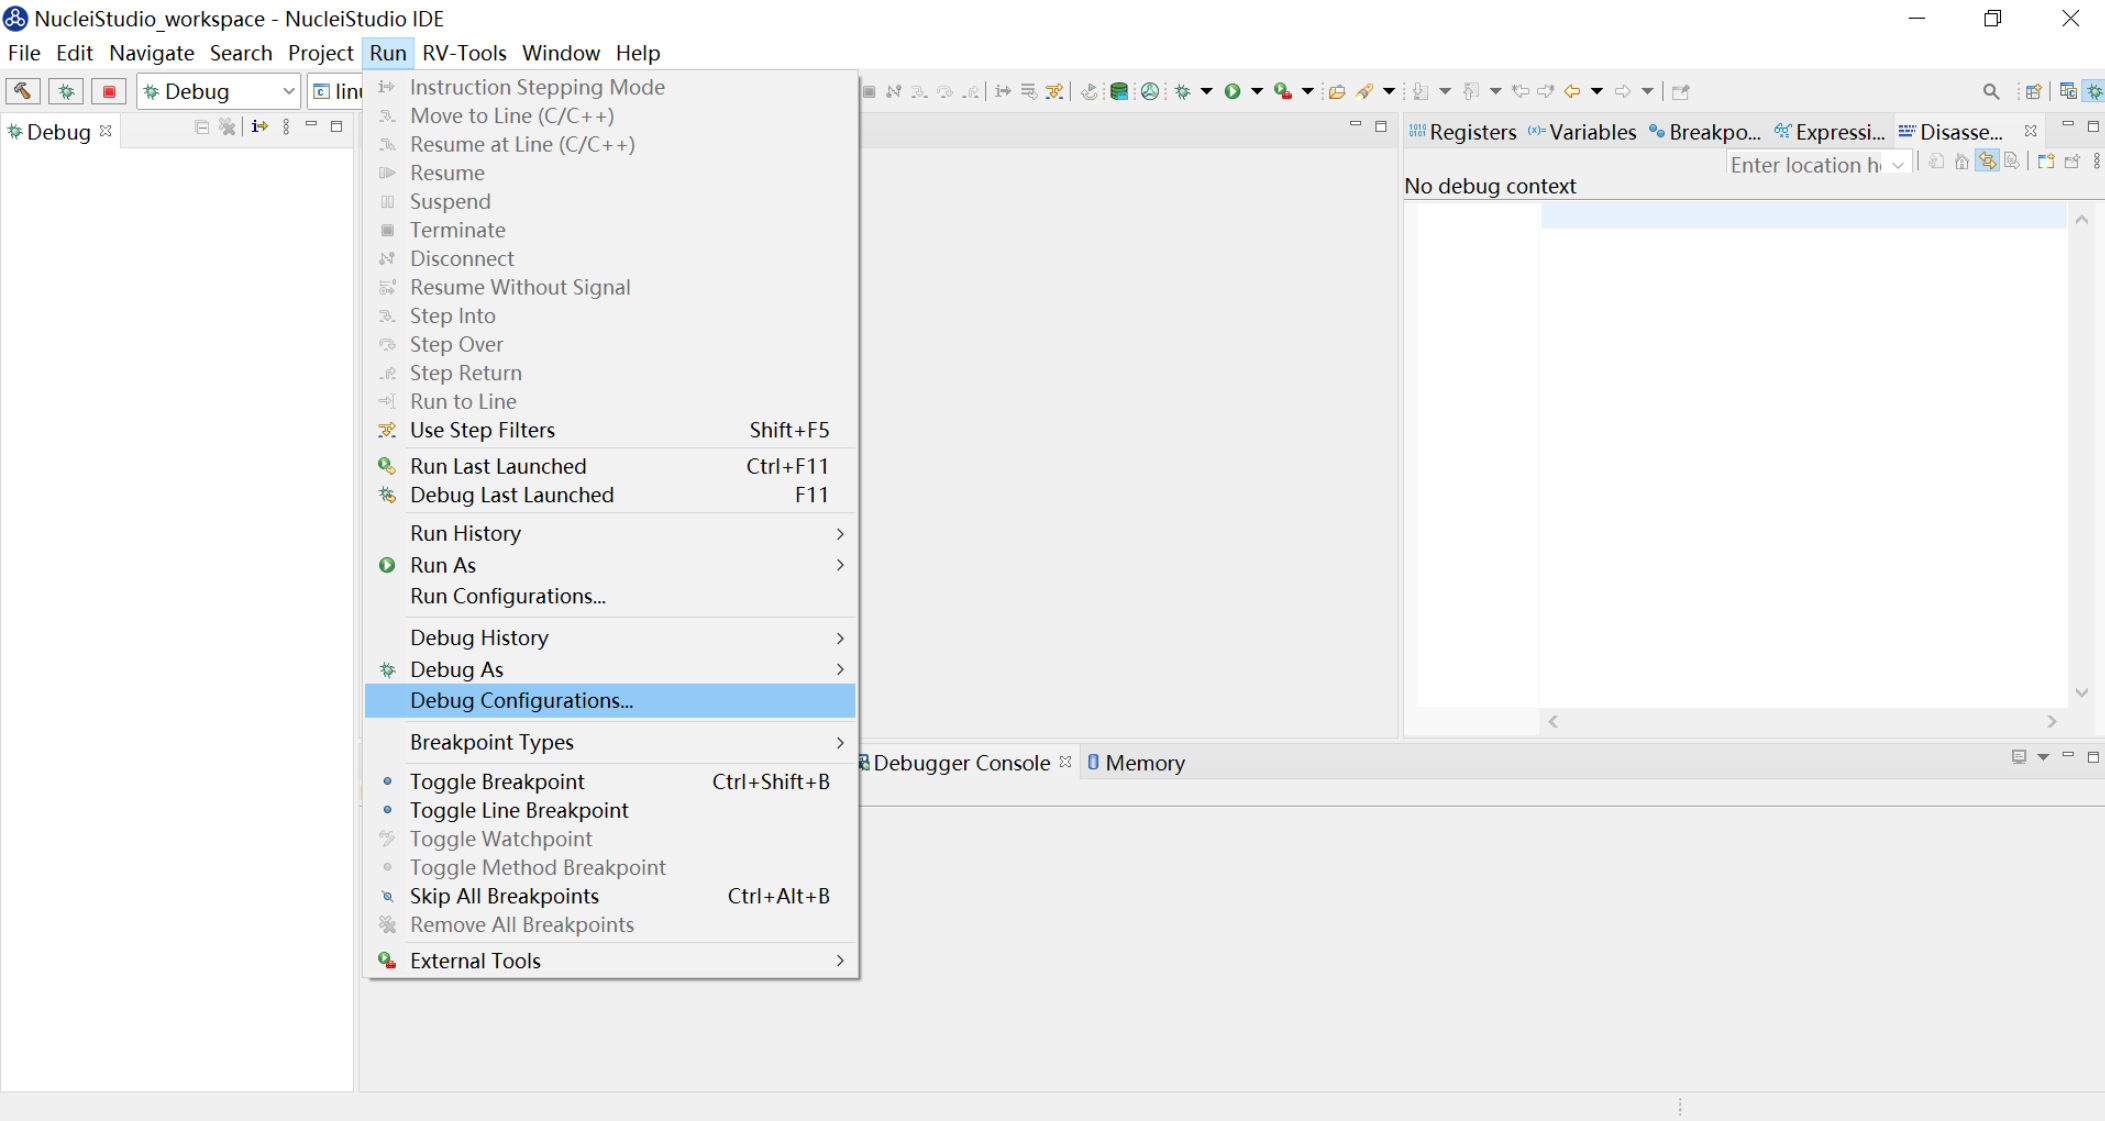Viewport: 2105px width, 1121px height.
Task: Click the C/C++ perspective icon
Action: [x=2068, y=91]
